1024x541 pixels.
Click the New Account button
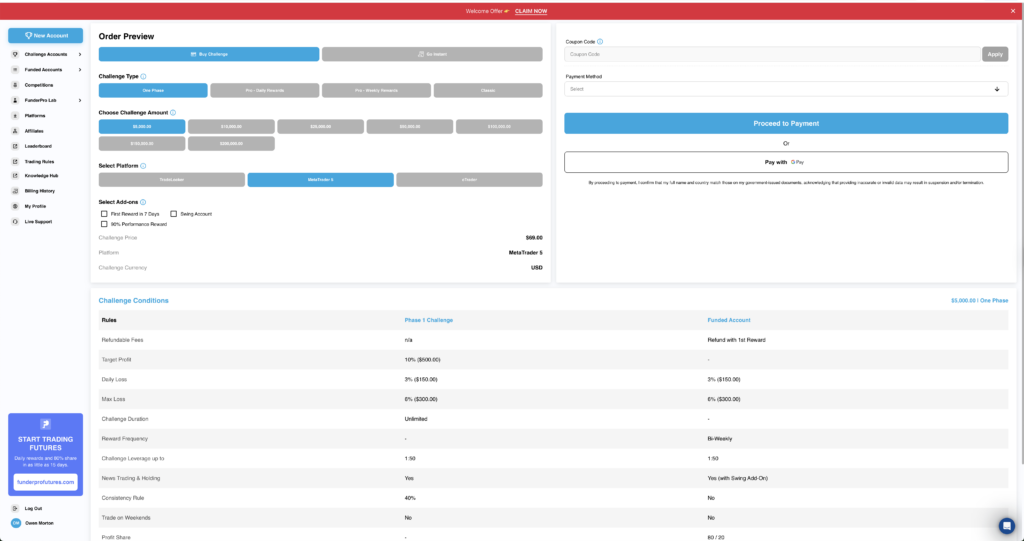46,35
